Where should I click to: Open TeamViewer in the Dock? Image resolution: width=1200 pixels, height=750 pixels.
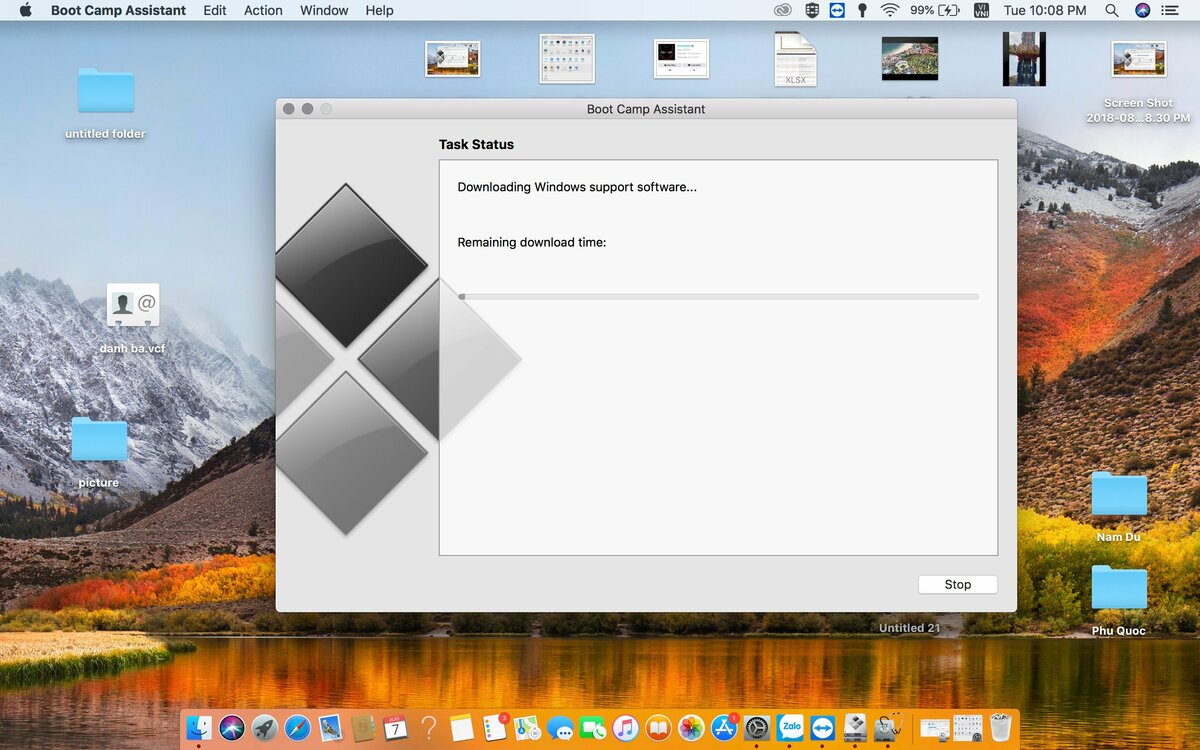click(x=823, y=727)
